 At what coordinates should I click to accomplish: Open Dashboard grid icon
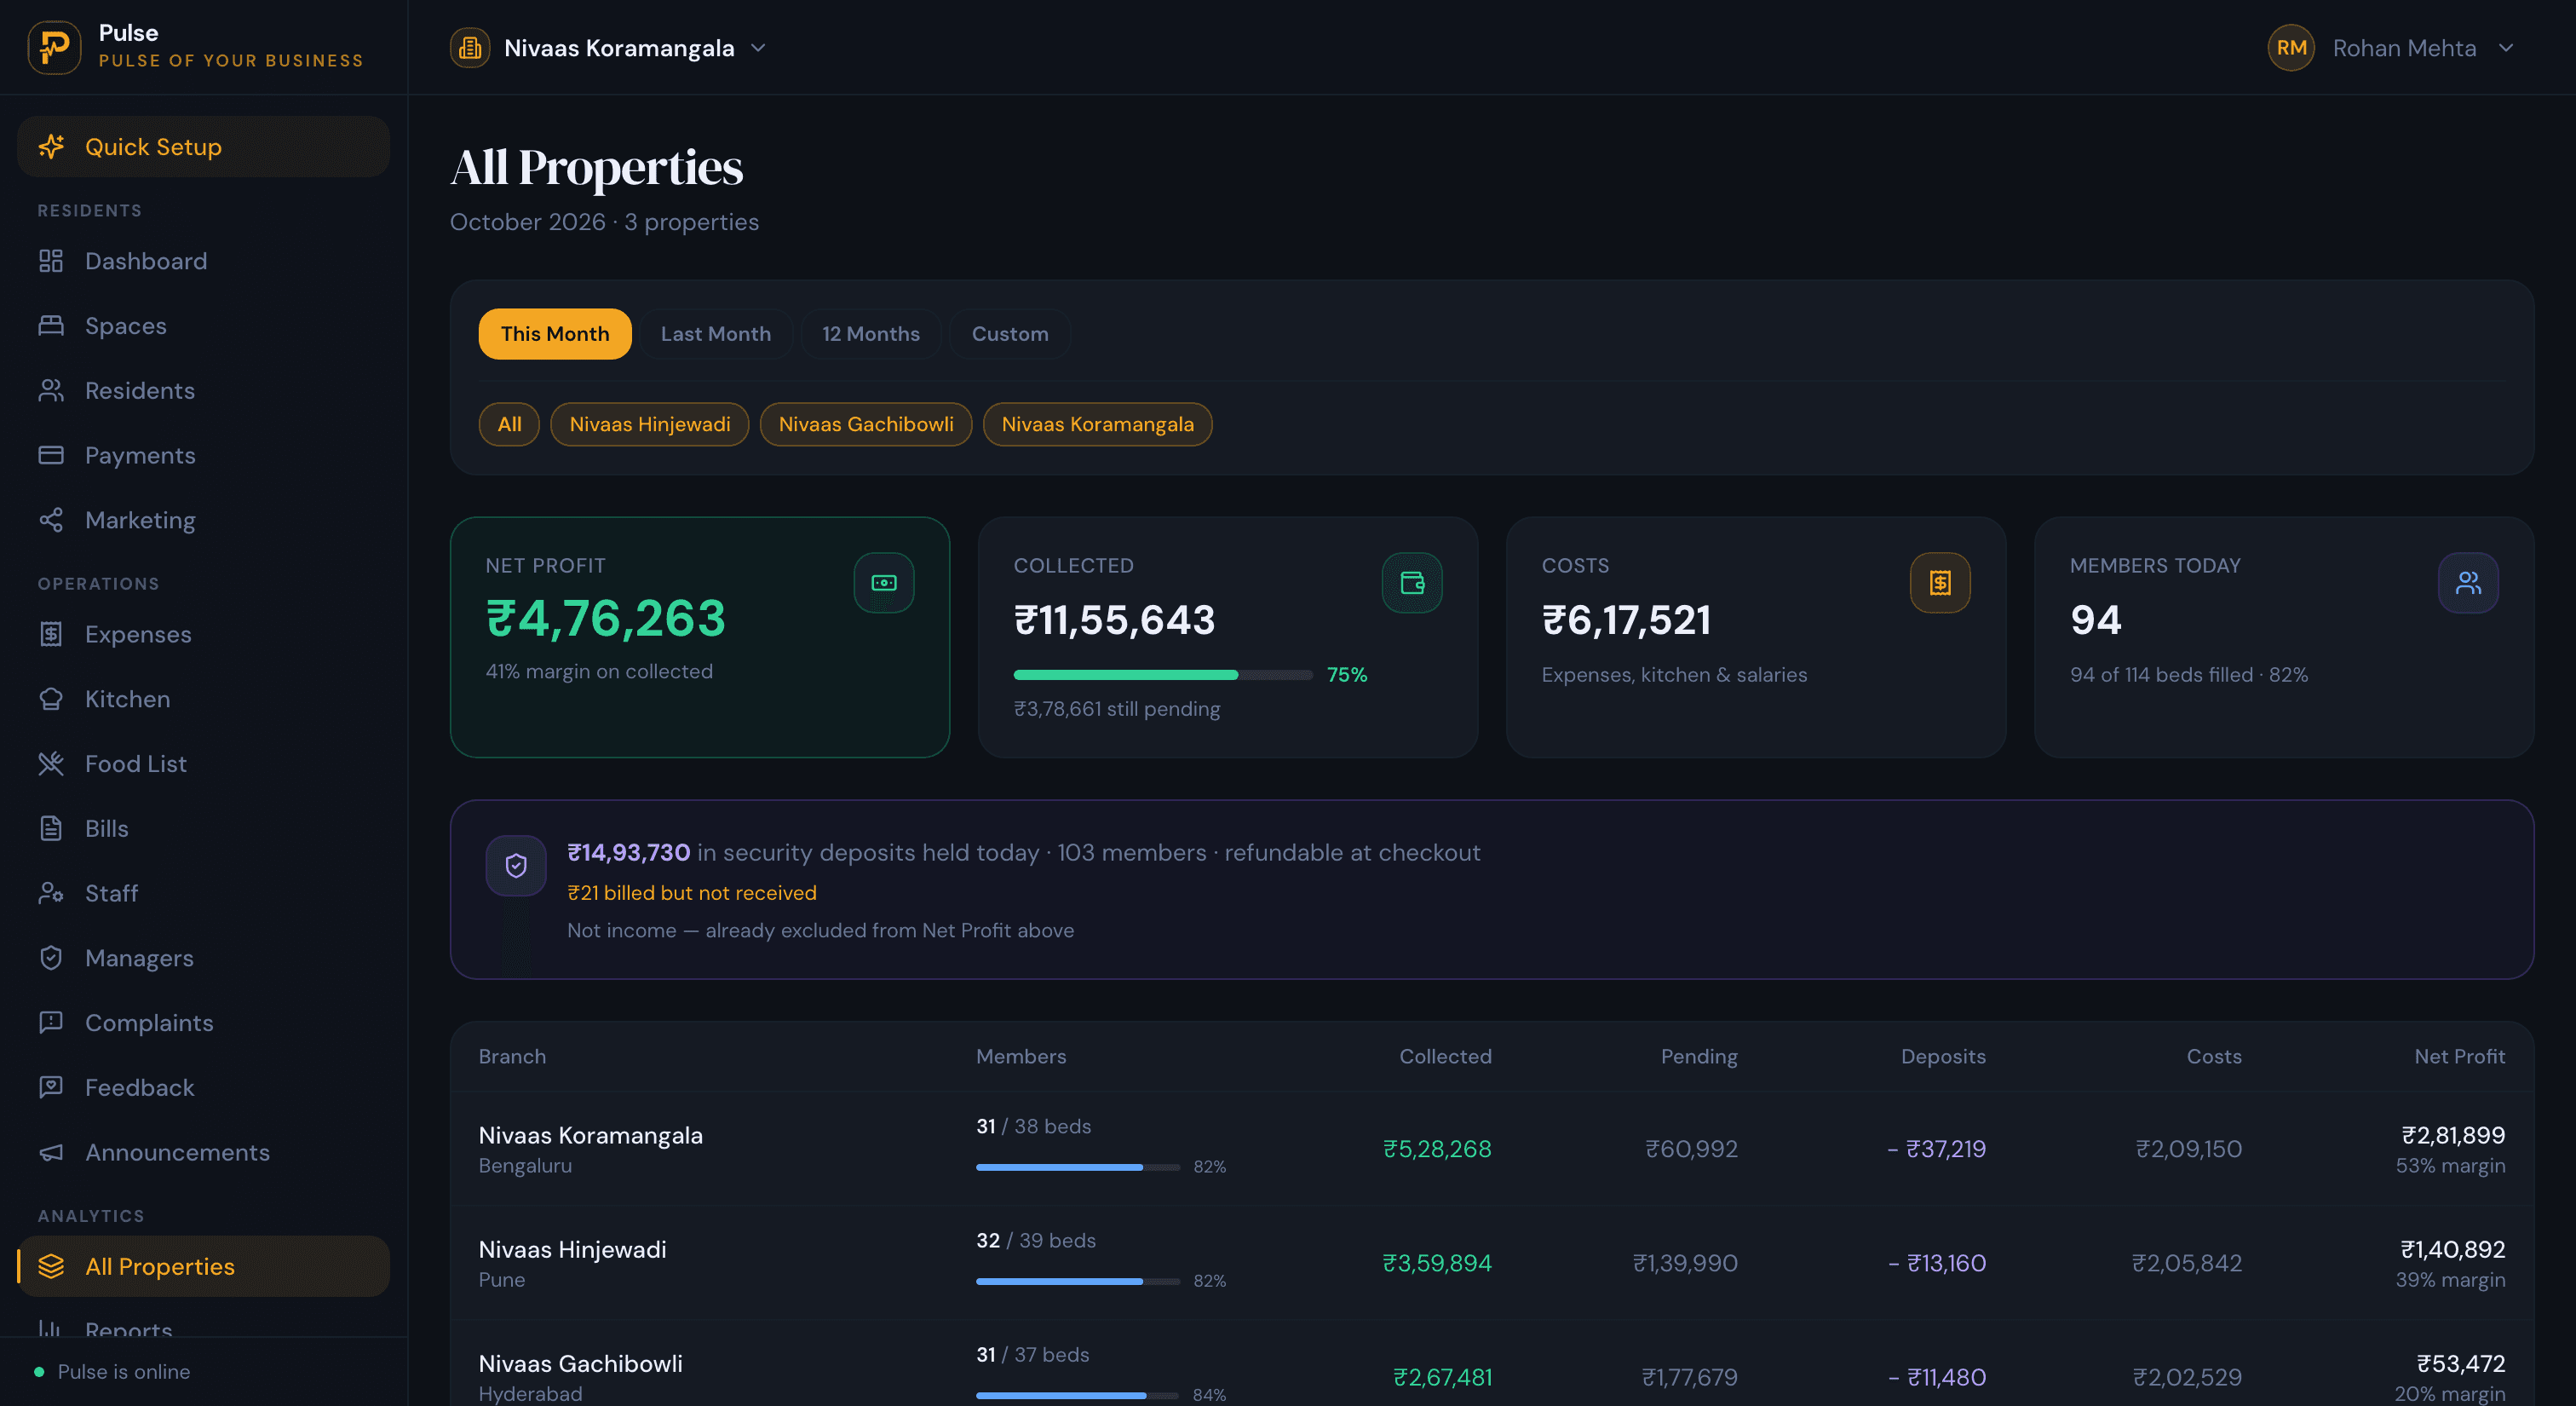pyautogui.click(x=51, y=261)
